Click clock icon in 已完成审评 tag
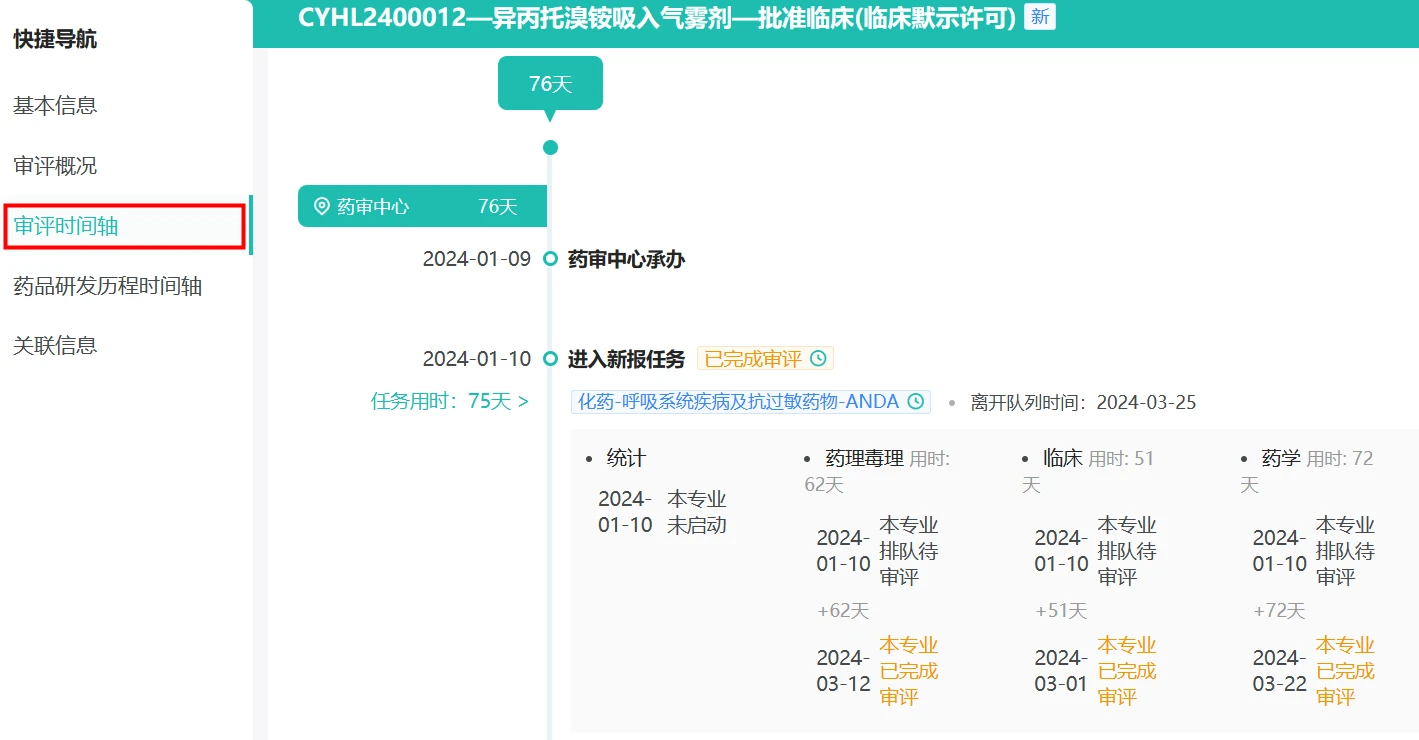This screenshot has height=740, width=1419. click(818, 358)
